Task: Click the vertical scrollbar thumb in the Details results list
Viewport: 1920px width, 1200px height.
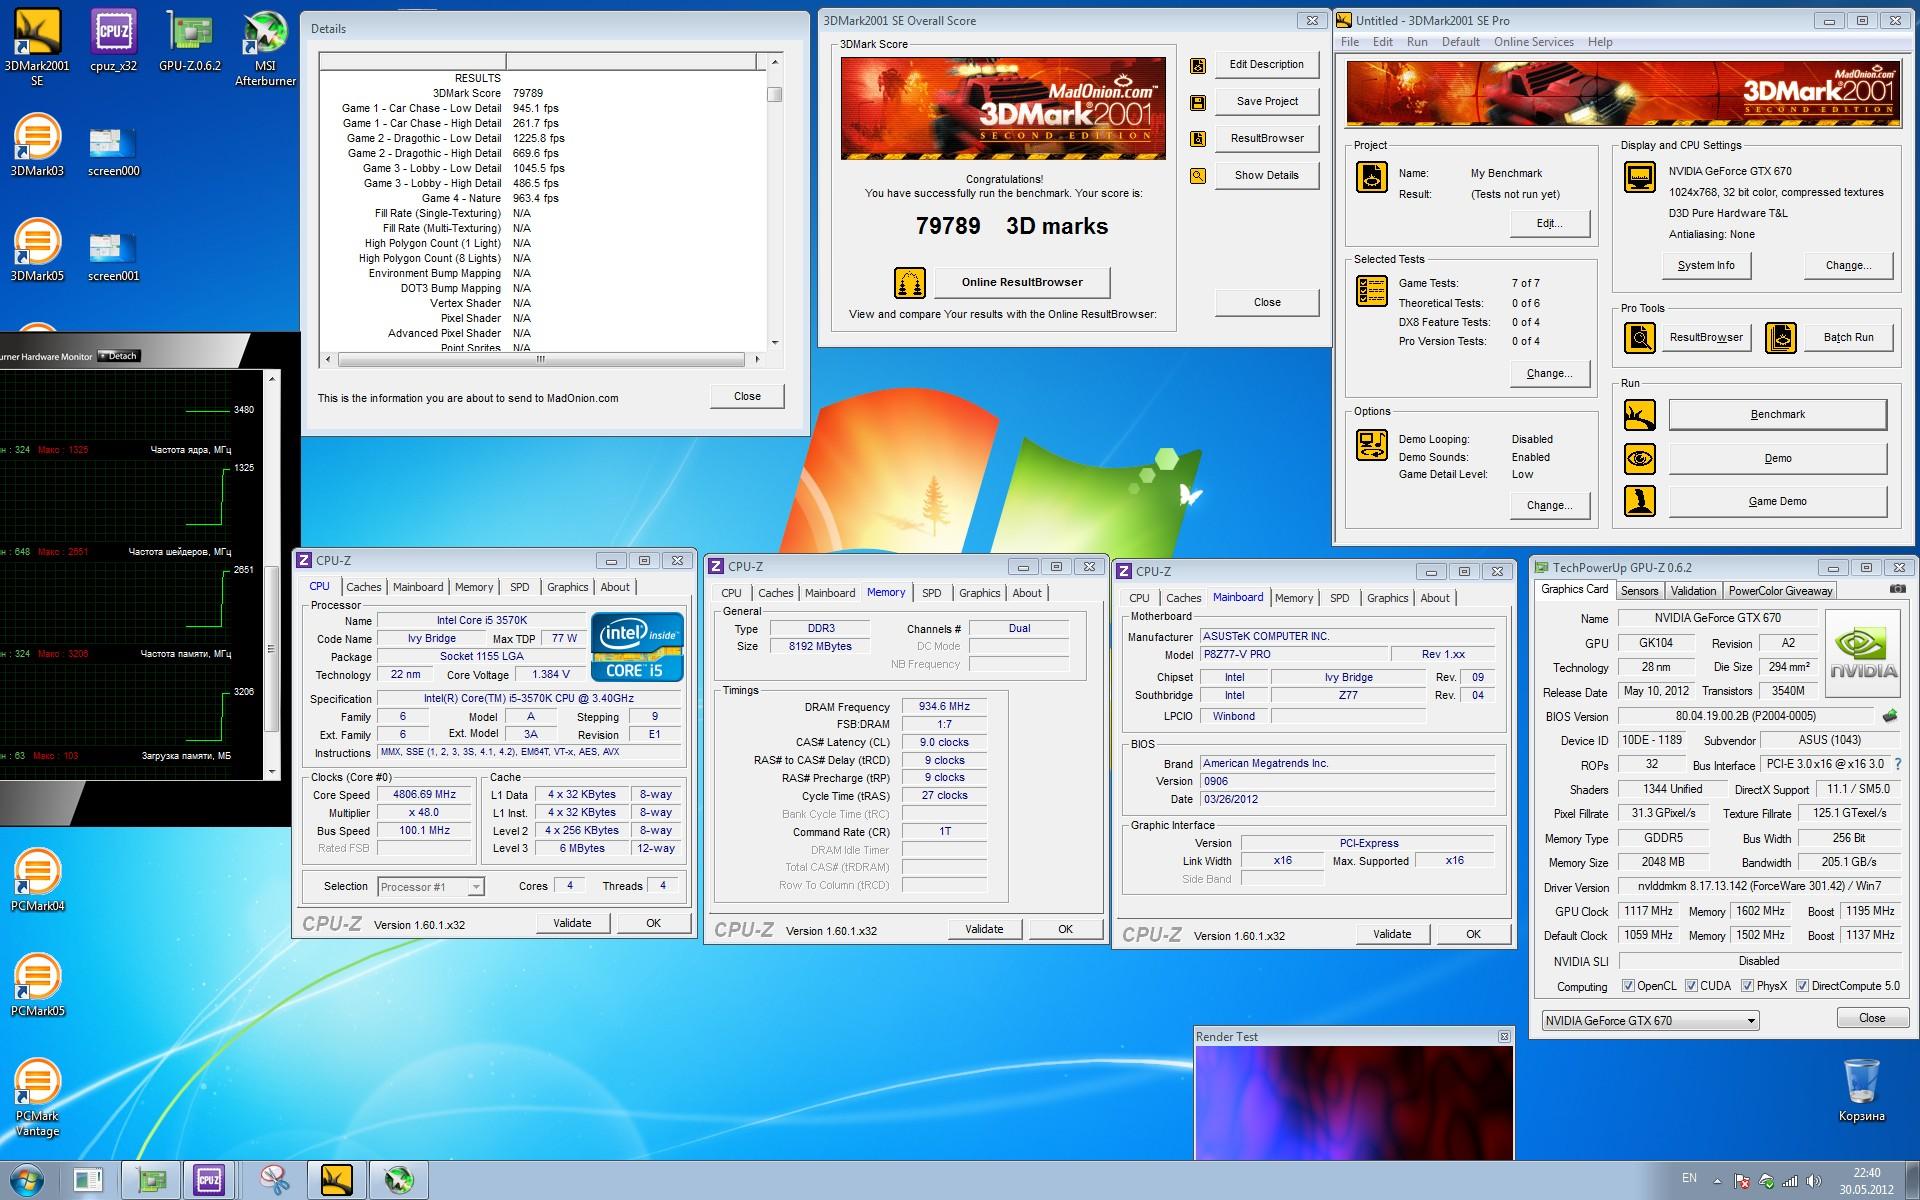Action: [774, 94]
